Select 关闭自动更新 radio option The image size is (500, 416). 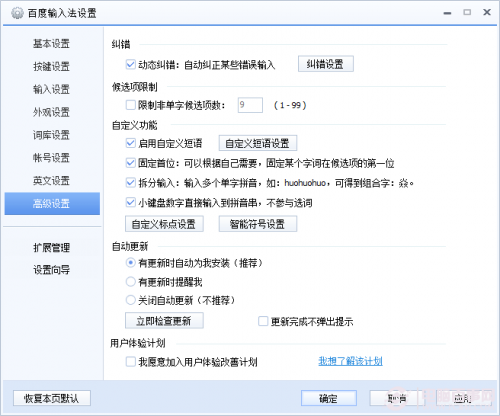tap(130, 300)
